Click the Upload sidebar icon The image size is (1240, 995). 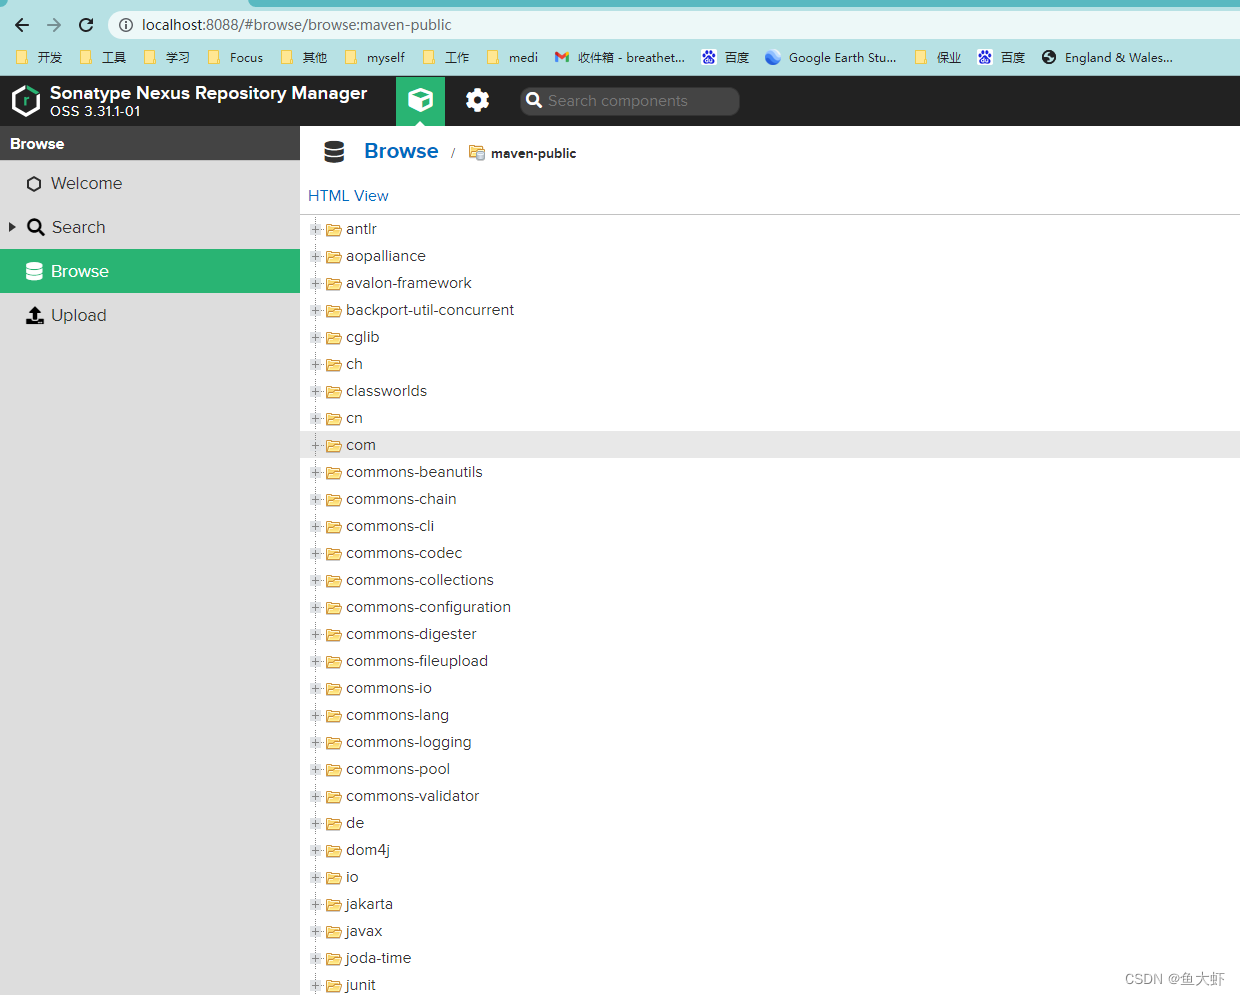pos(35,315)
